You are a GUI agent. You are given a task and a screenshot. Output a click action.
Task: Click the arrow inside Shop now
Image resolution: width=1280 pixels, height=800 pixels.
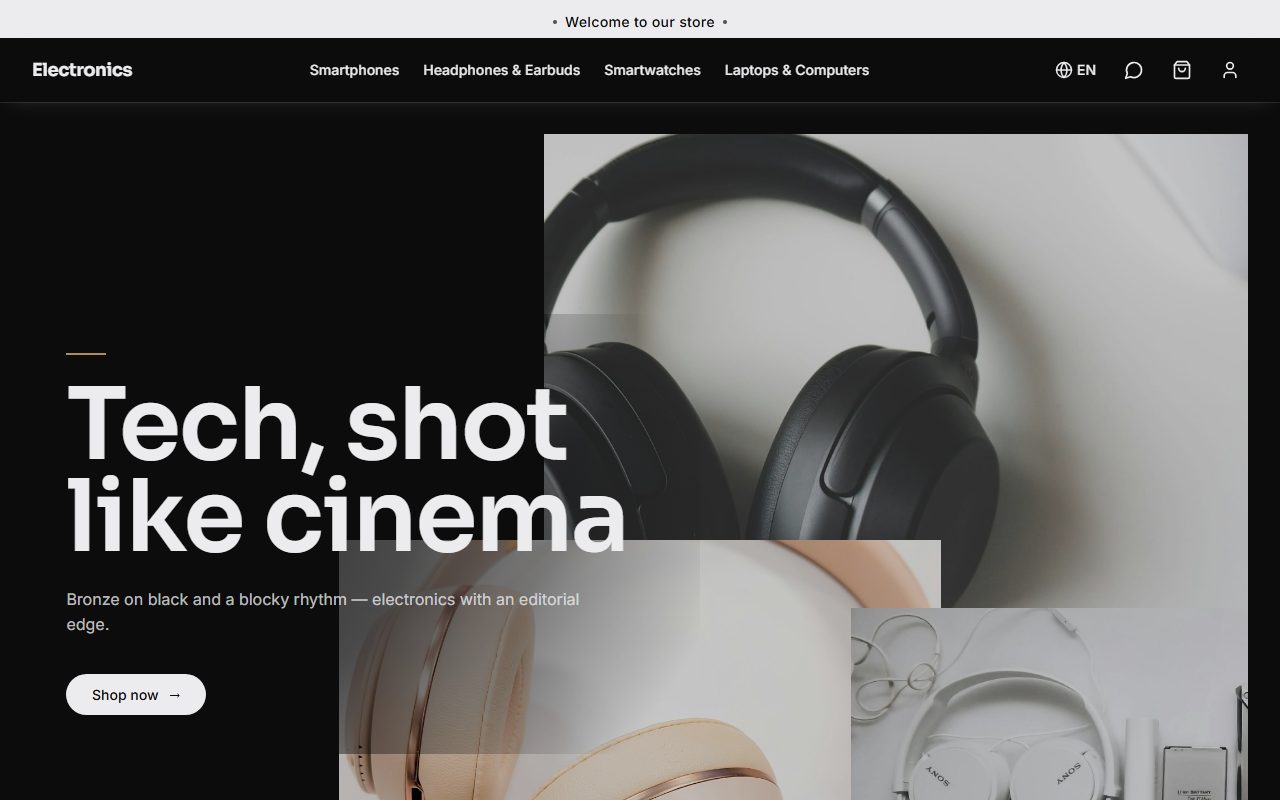pyautogui.click(x=174, y=695)
